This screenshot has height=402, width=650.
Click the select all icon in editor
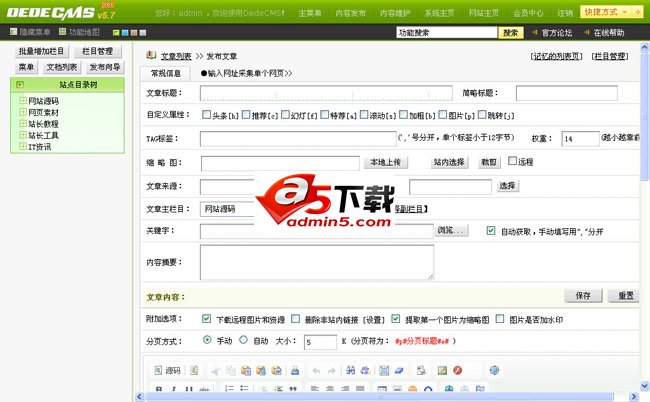tap(384, 371)
